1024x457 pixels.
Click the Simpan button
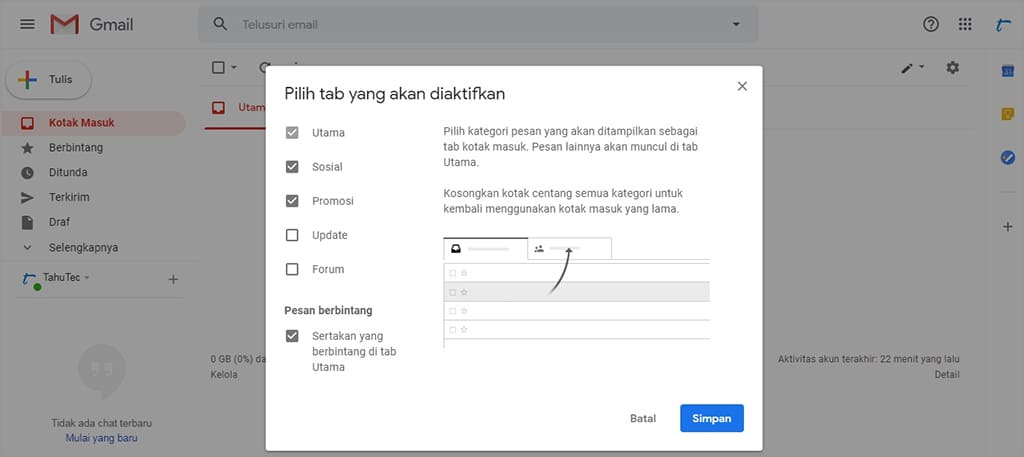tap(711, 418)
